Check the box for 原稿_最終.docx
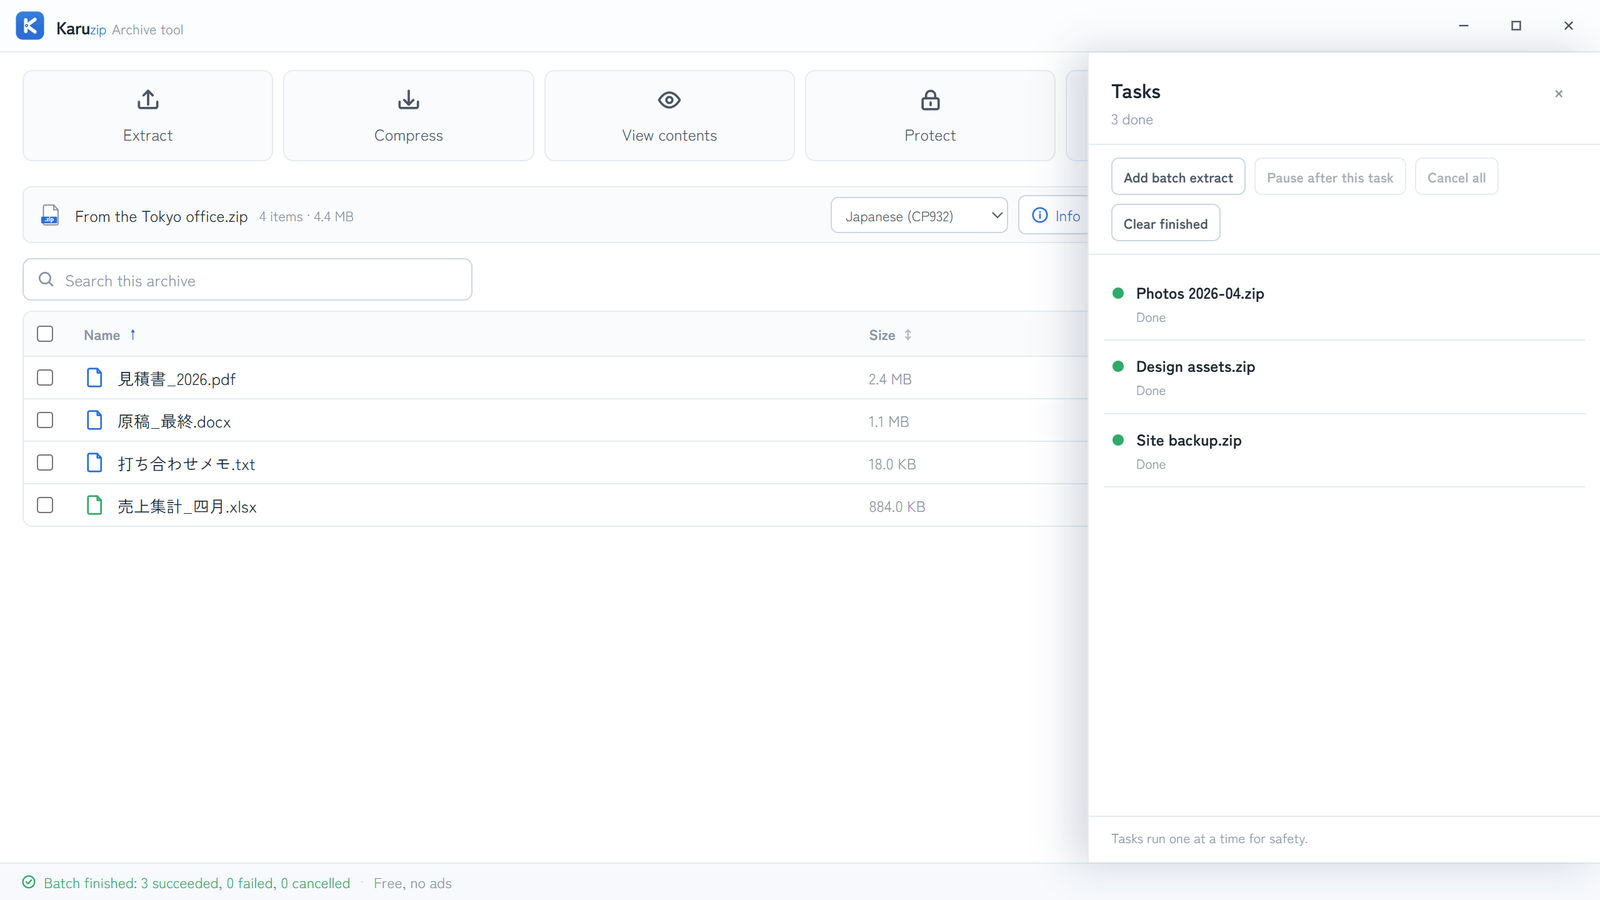 click(x=45, y=420)
